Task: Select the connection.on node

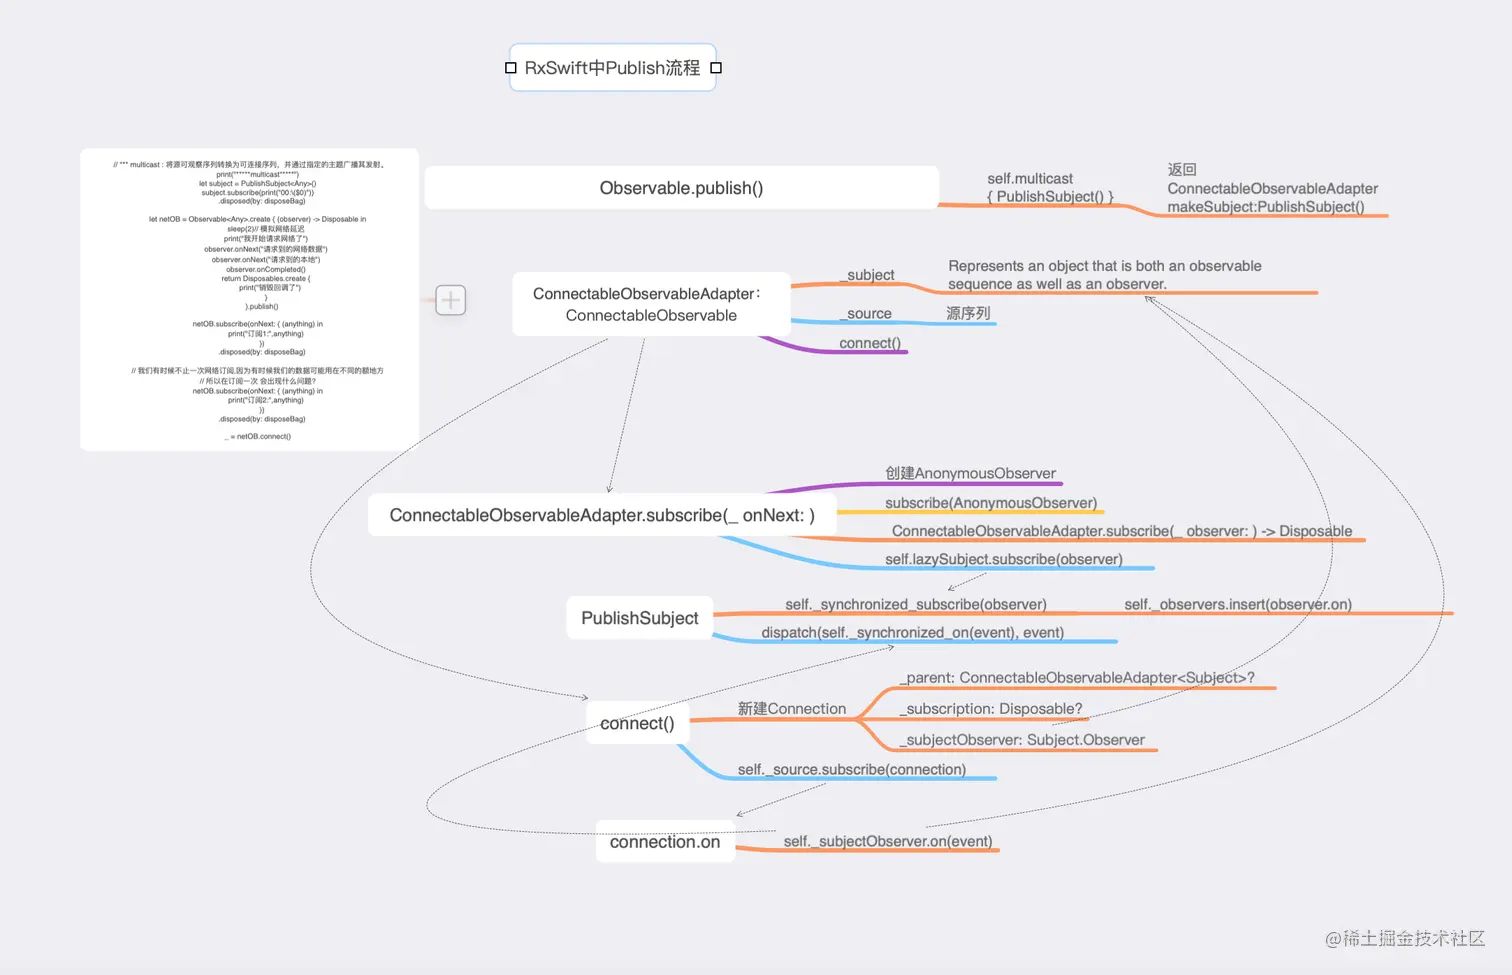Action: 665,842
